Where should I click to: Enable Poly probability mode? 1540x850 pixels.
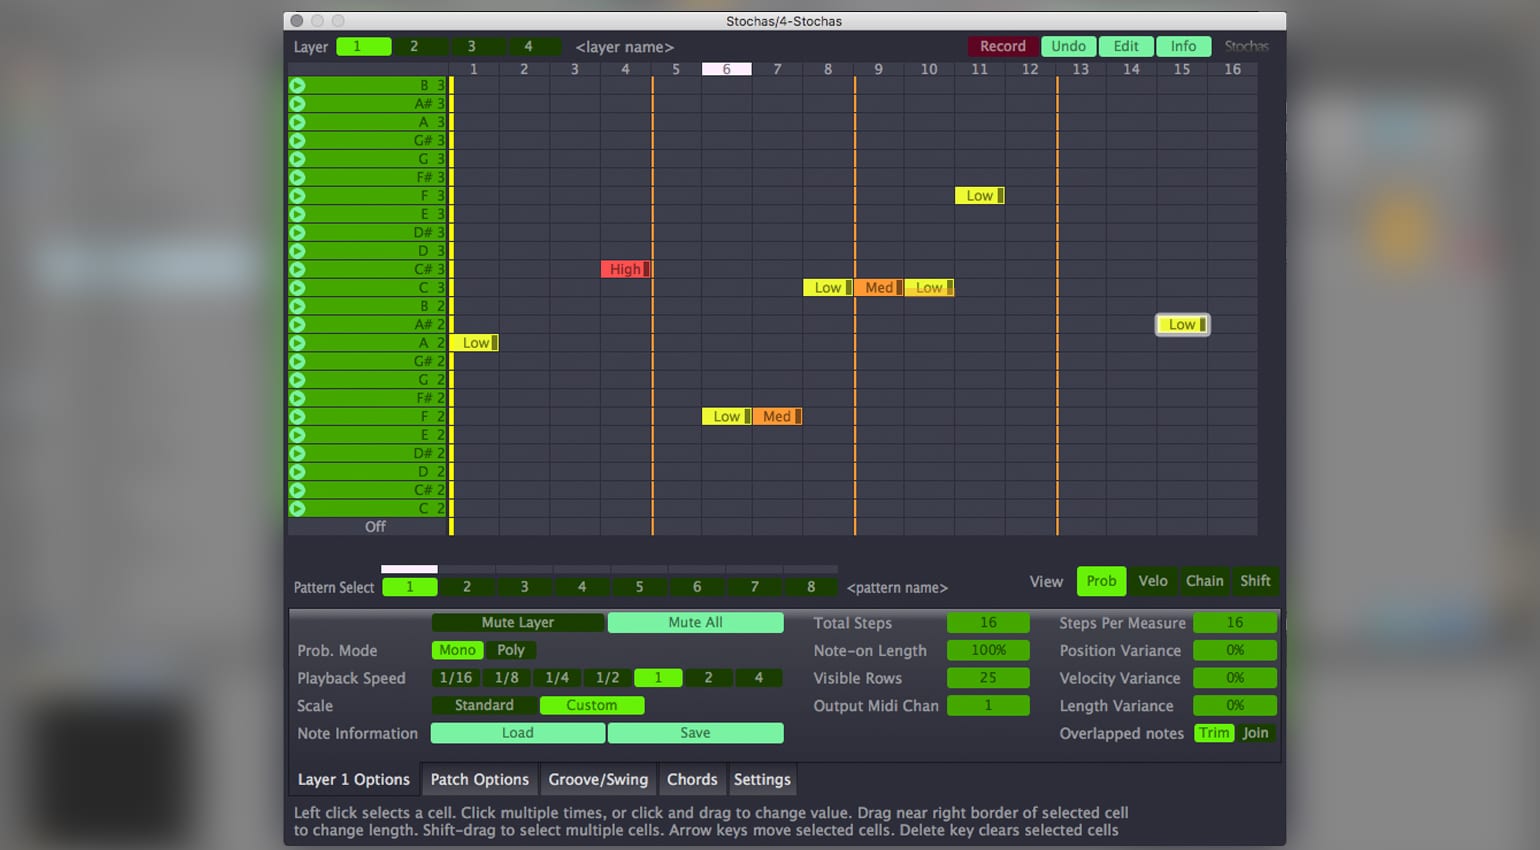click(x=511, y=650)
